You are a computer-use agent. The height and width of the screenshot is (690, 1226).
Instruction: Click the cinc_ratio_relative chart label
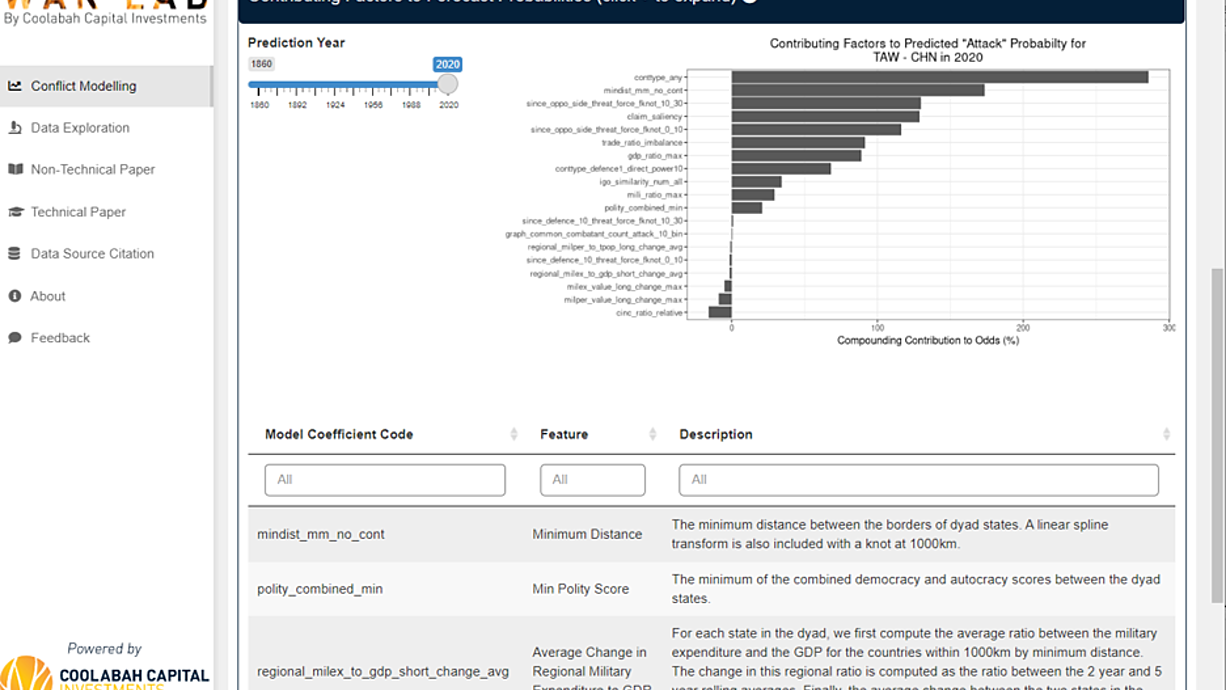[x=649, y=313]
